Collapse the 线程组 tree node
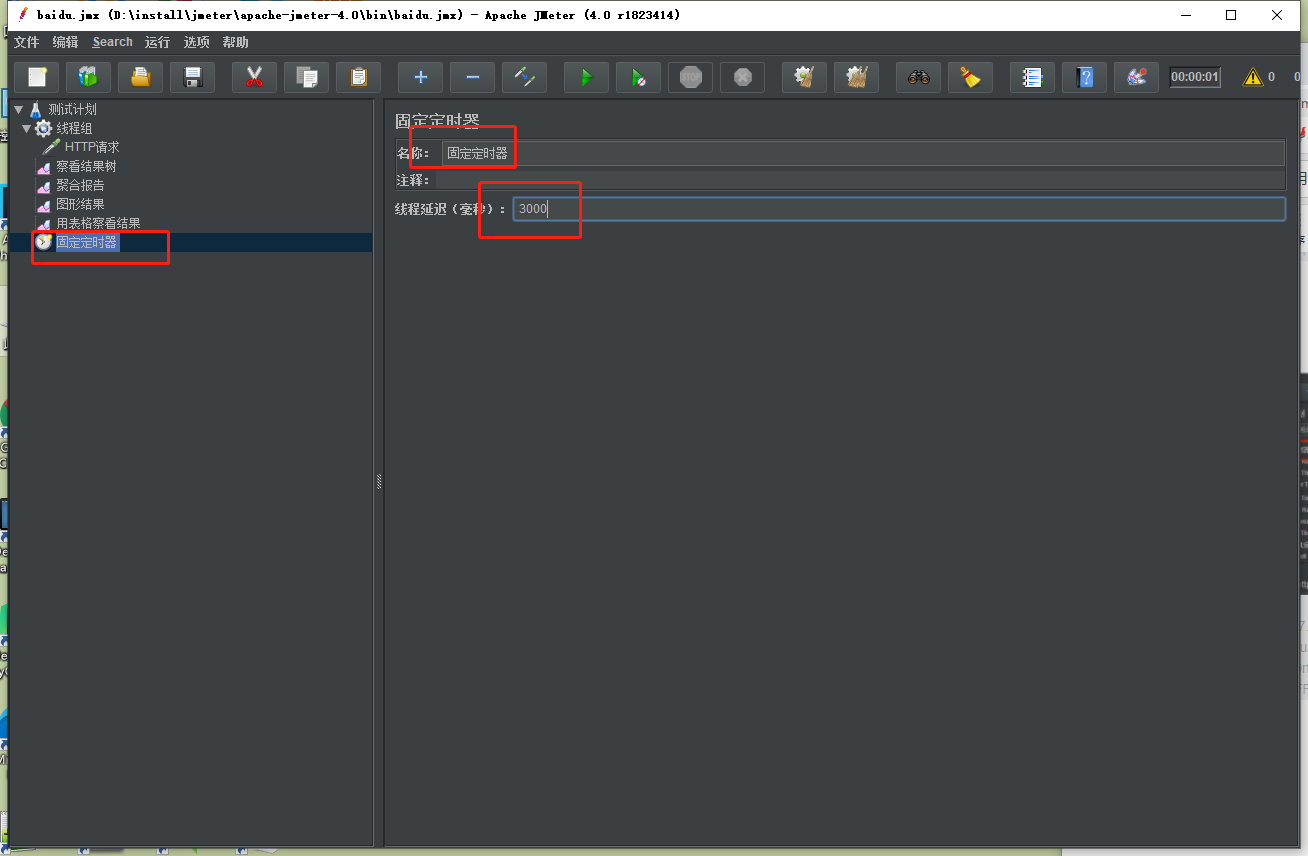This screenshot has height=856, width=1308. tap(27, 128)
